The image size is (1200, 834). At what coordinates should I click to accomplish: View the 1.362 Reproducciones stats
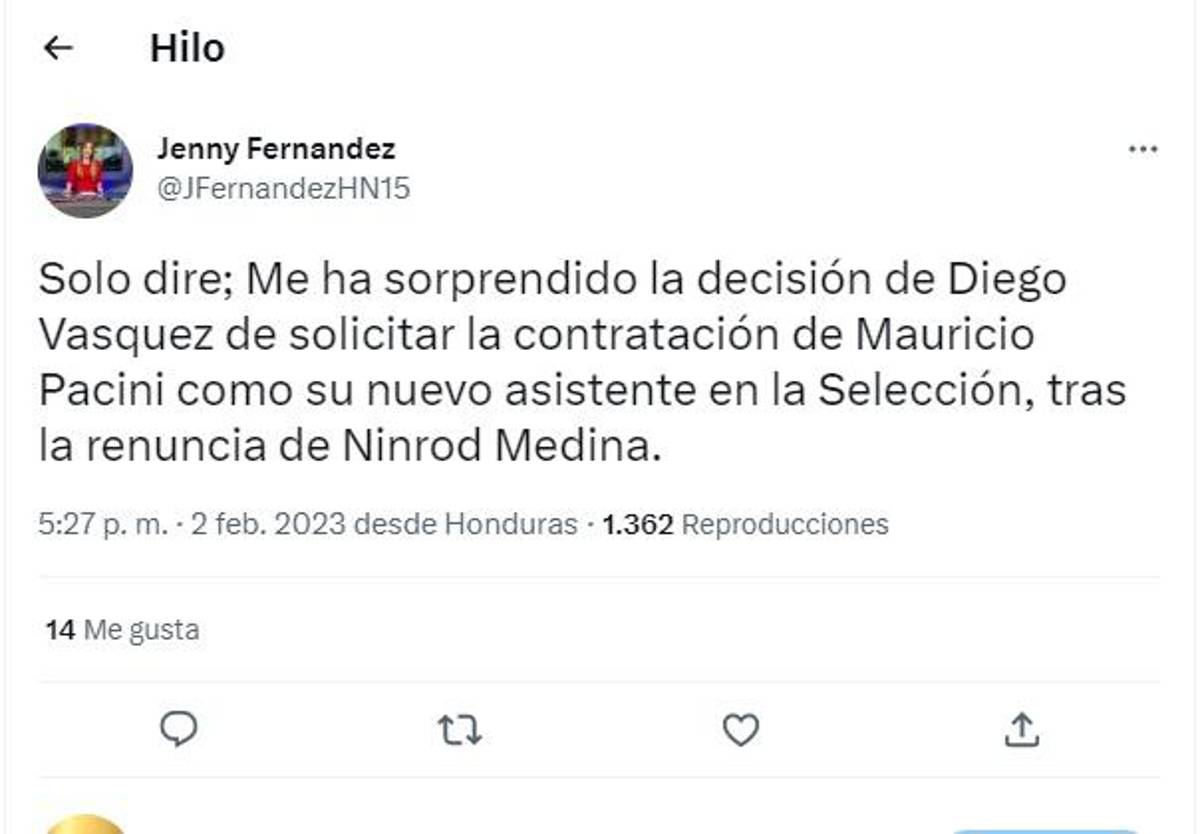745,524
